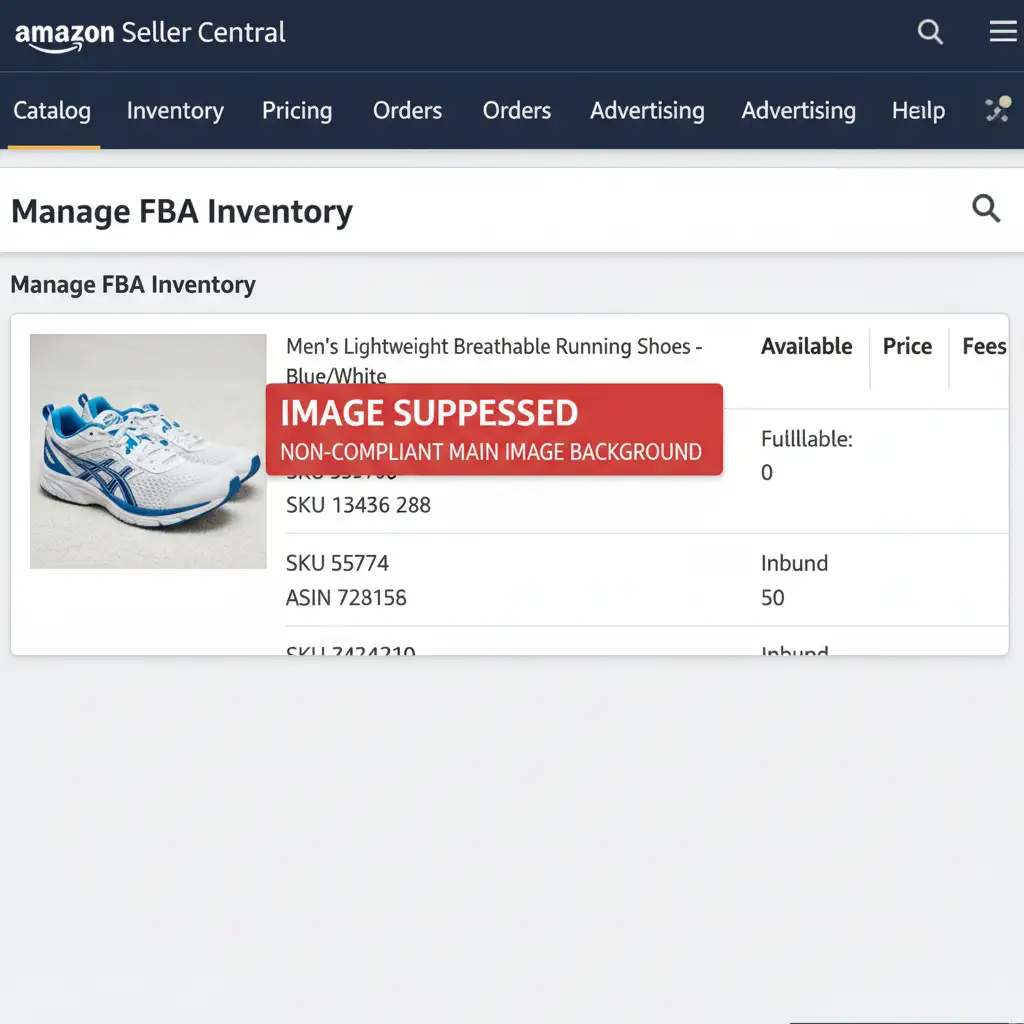Click the magnifier in Manage FBA Inventory bar

pos(986,209)
